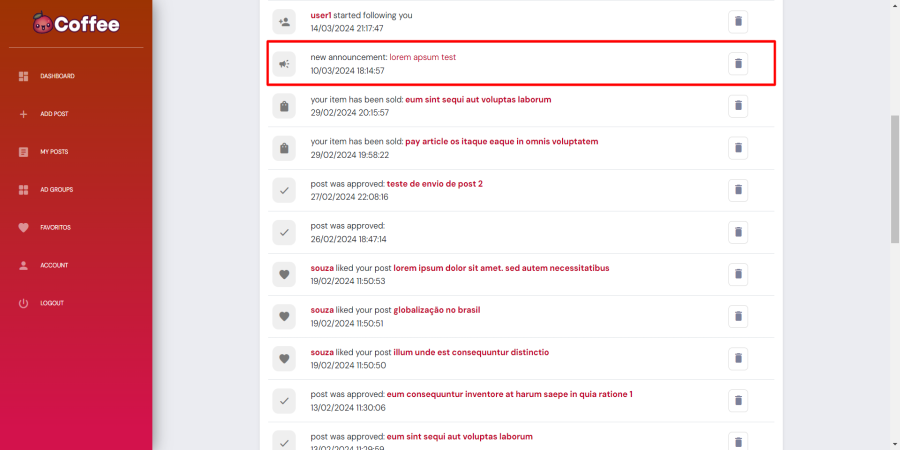This screenshot has width=900, height=450.
Task: Go to My Posts page
Action: pos(54,152)
